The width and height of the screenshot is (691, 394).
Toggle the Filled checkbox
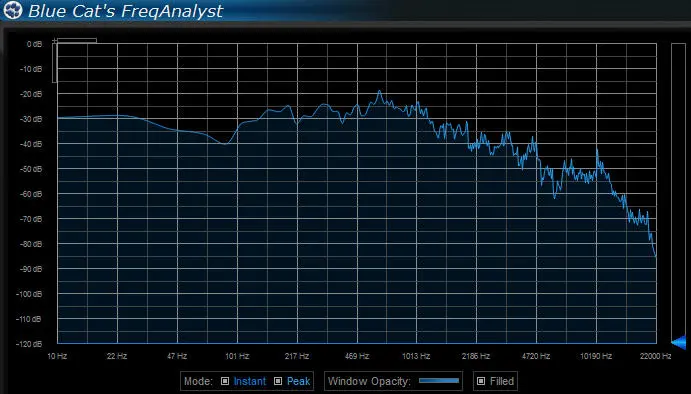pos(481,381)
